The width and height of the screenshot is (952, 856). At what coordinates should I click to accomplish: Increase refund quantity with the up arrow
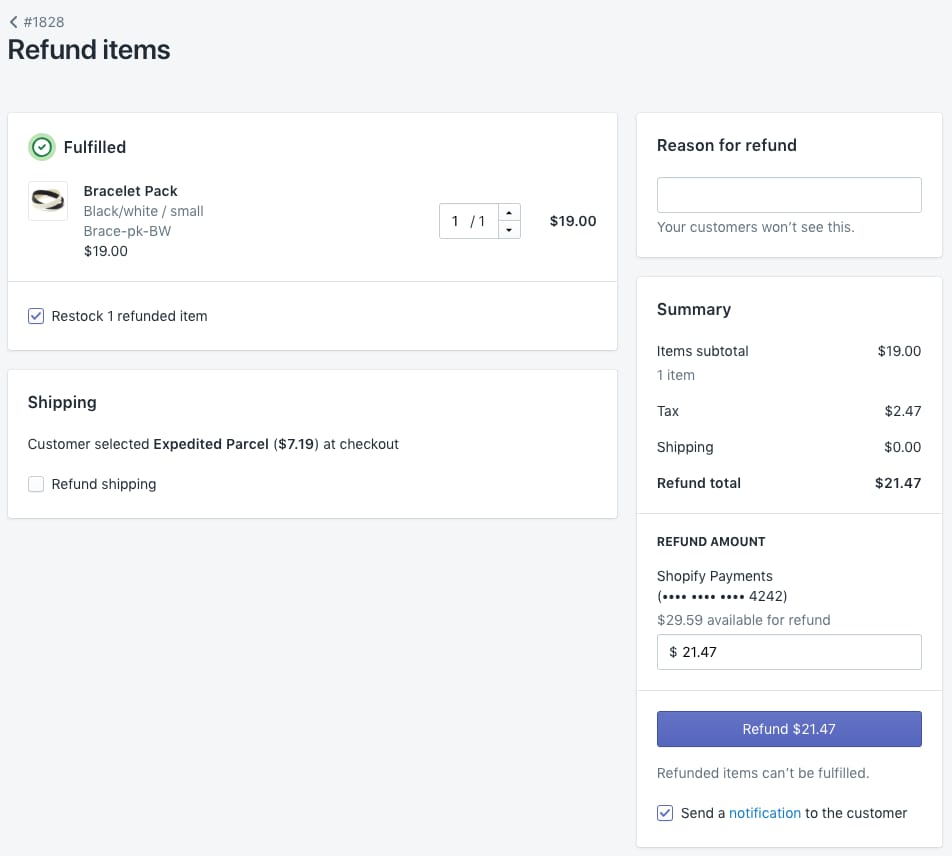(x=509, y=212)
